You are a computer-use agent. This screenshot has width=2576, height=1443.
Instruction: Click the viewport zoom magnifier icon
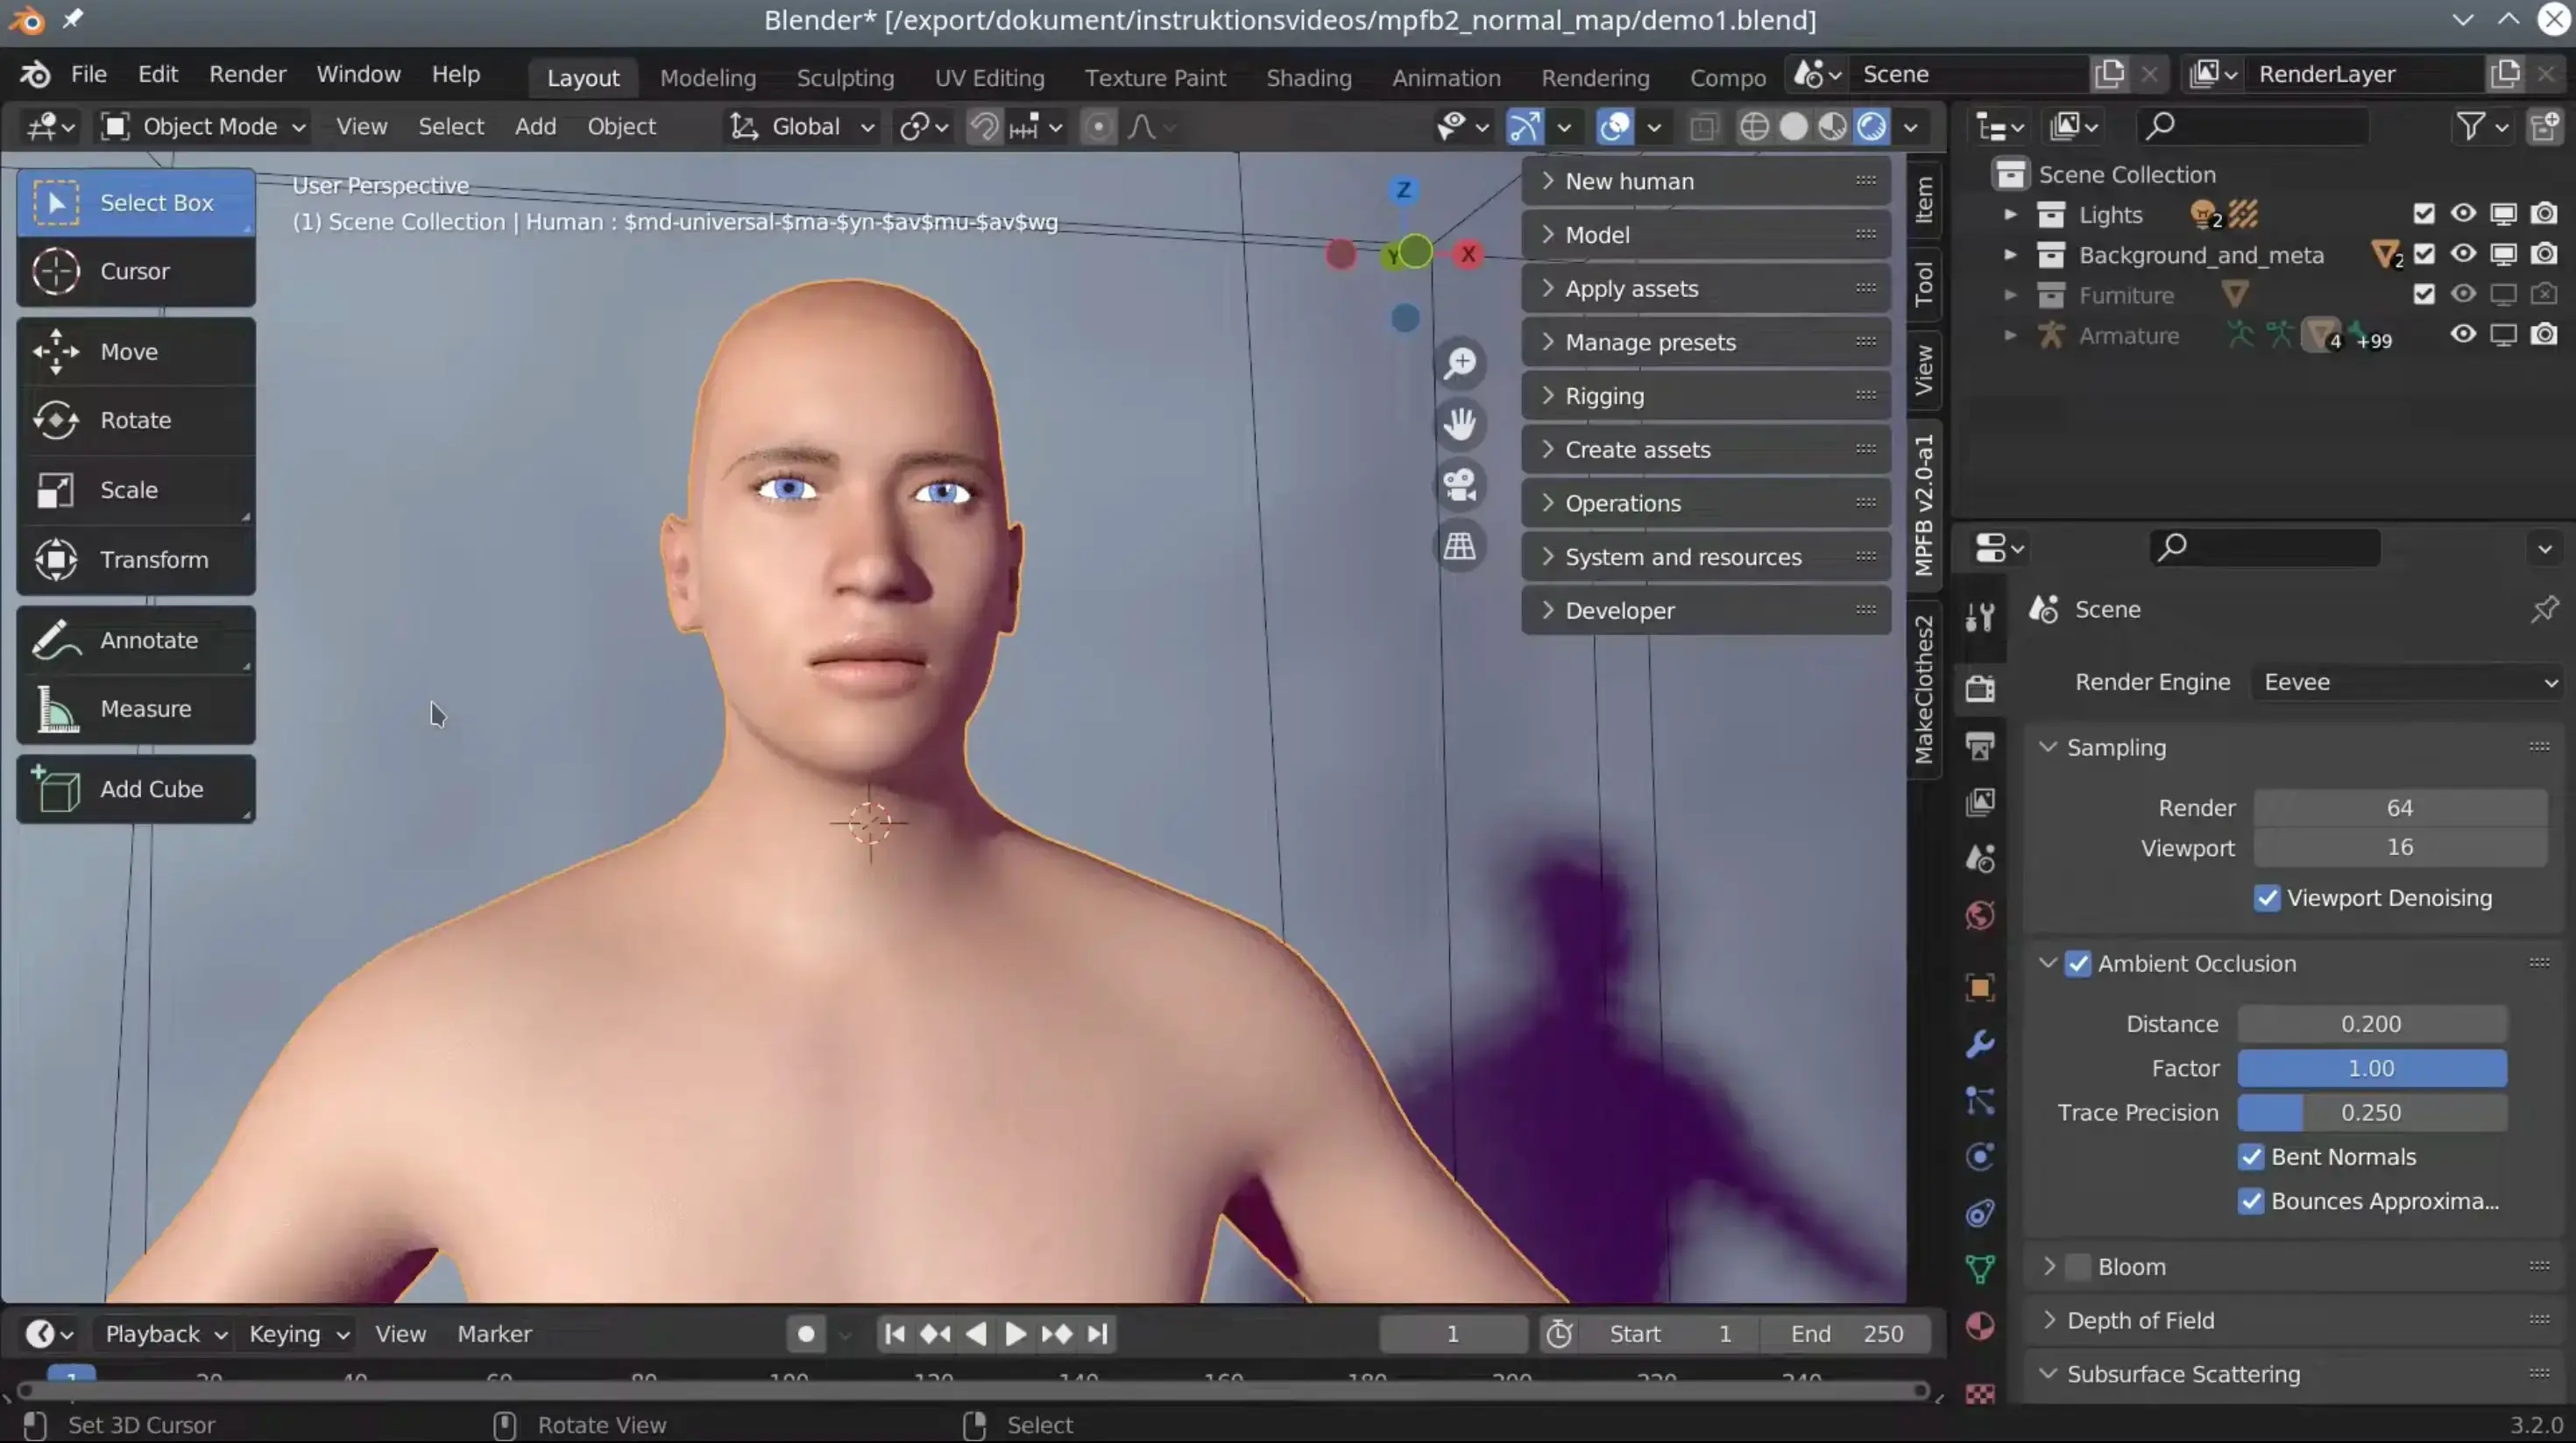(1461, 363)
